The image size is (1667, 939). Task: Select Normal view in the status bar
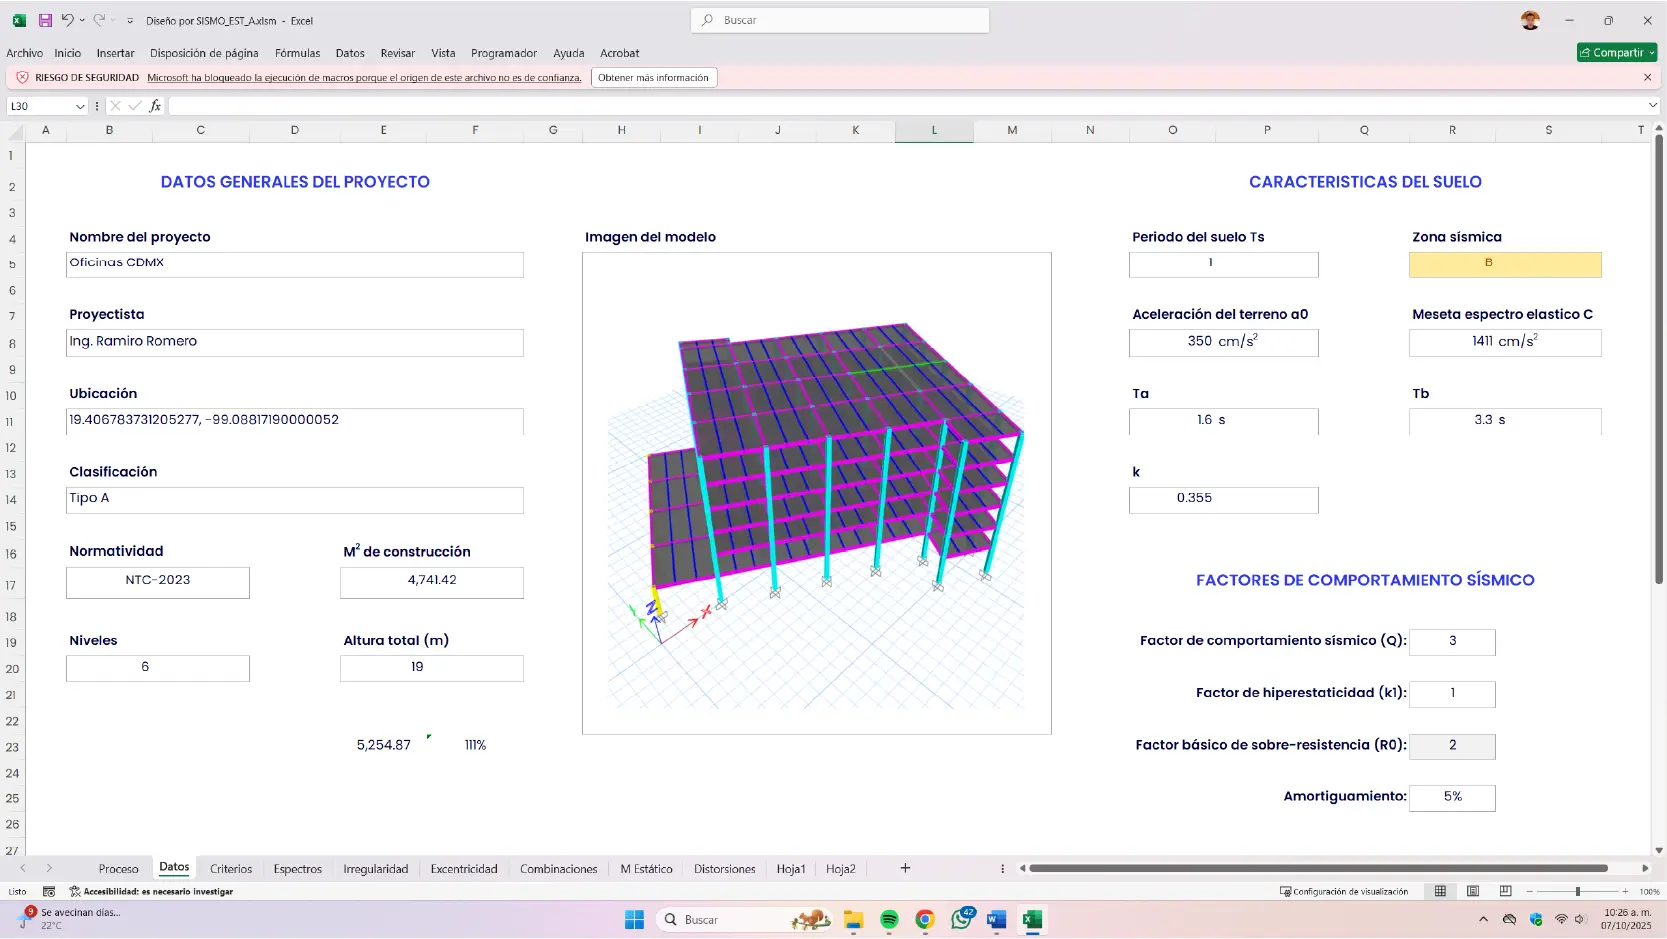(x=1440, y=891)
